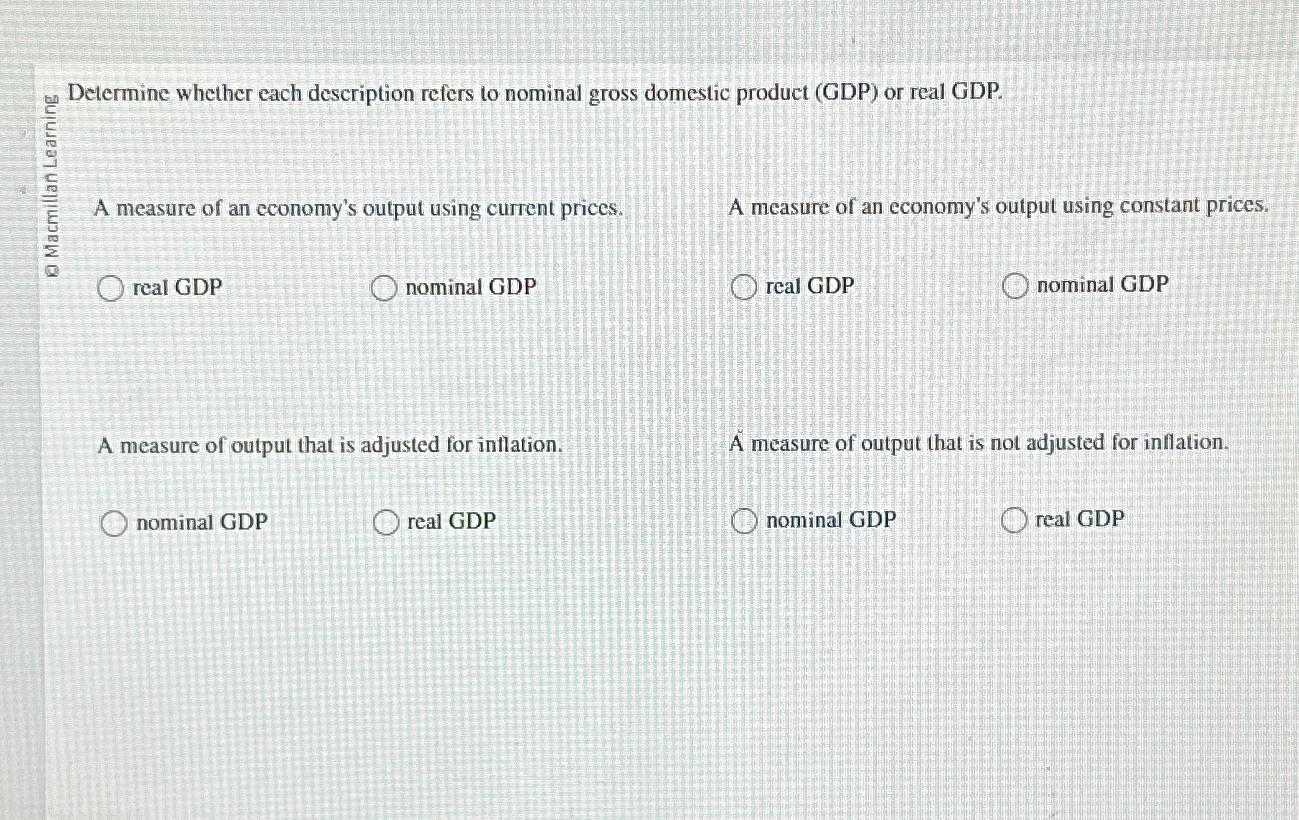Select nominal GDP for the constant prices question
This screenshot has height=820, width=1299.
click(x=1017, y=287)
